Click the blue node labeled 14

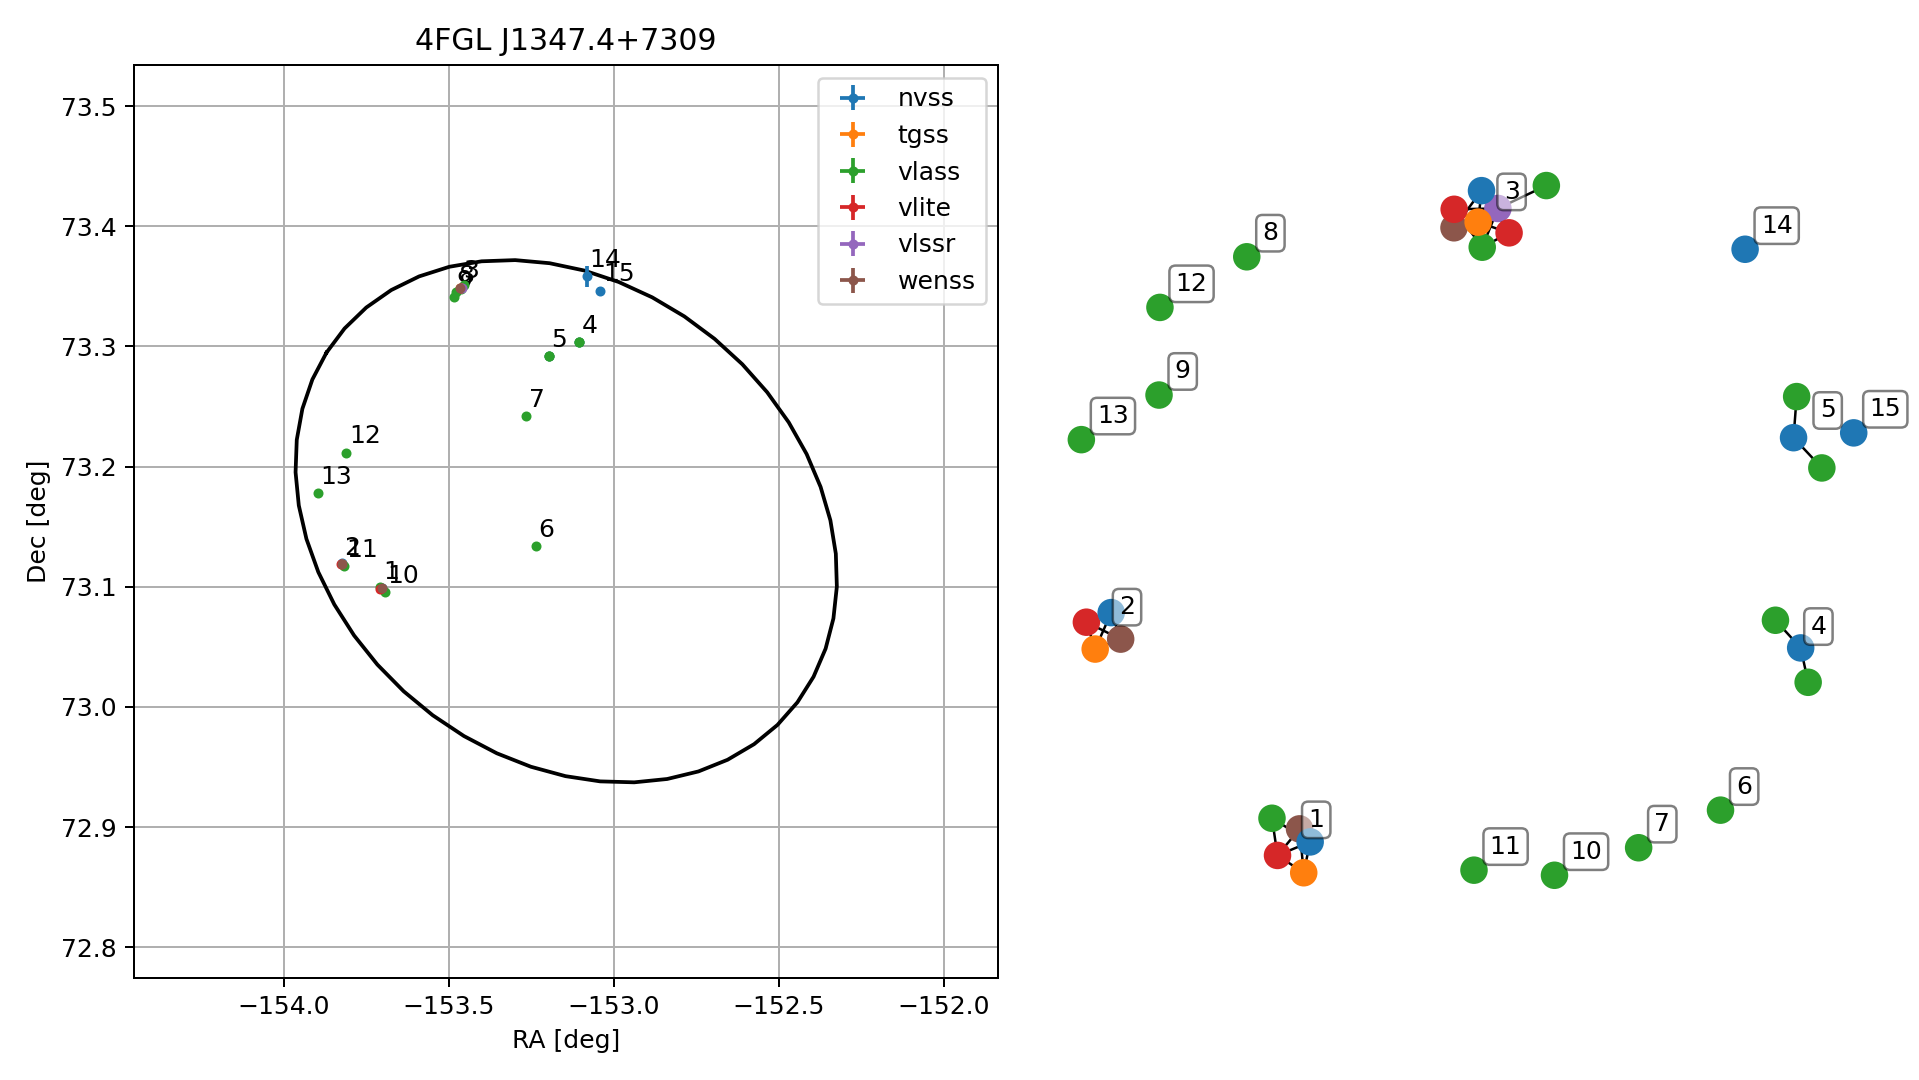pyautogui.click(x=1745, y=249)
